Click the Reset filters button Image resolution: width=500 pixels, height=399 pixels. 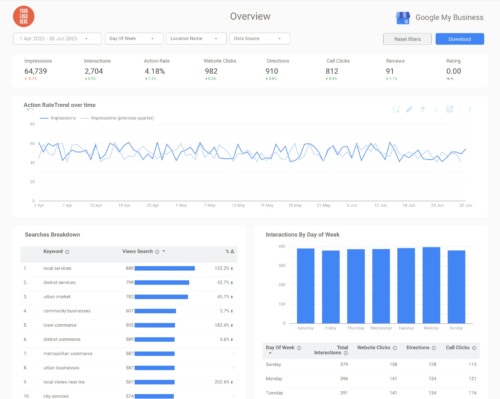(x=407, y=39)
